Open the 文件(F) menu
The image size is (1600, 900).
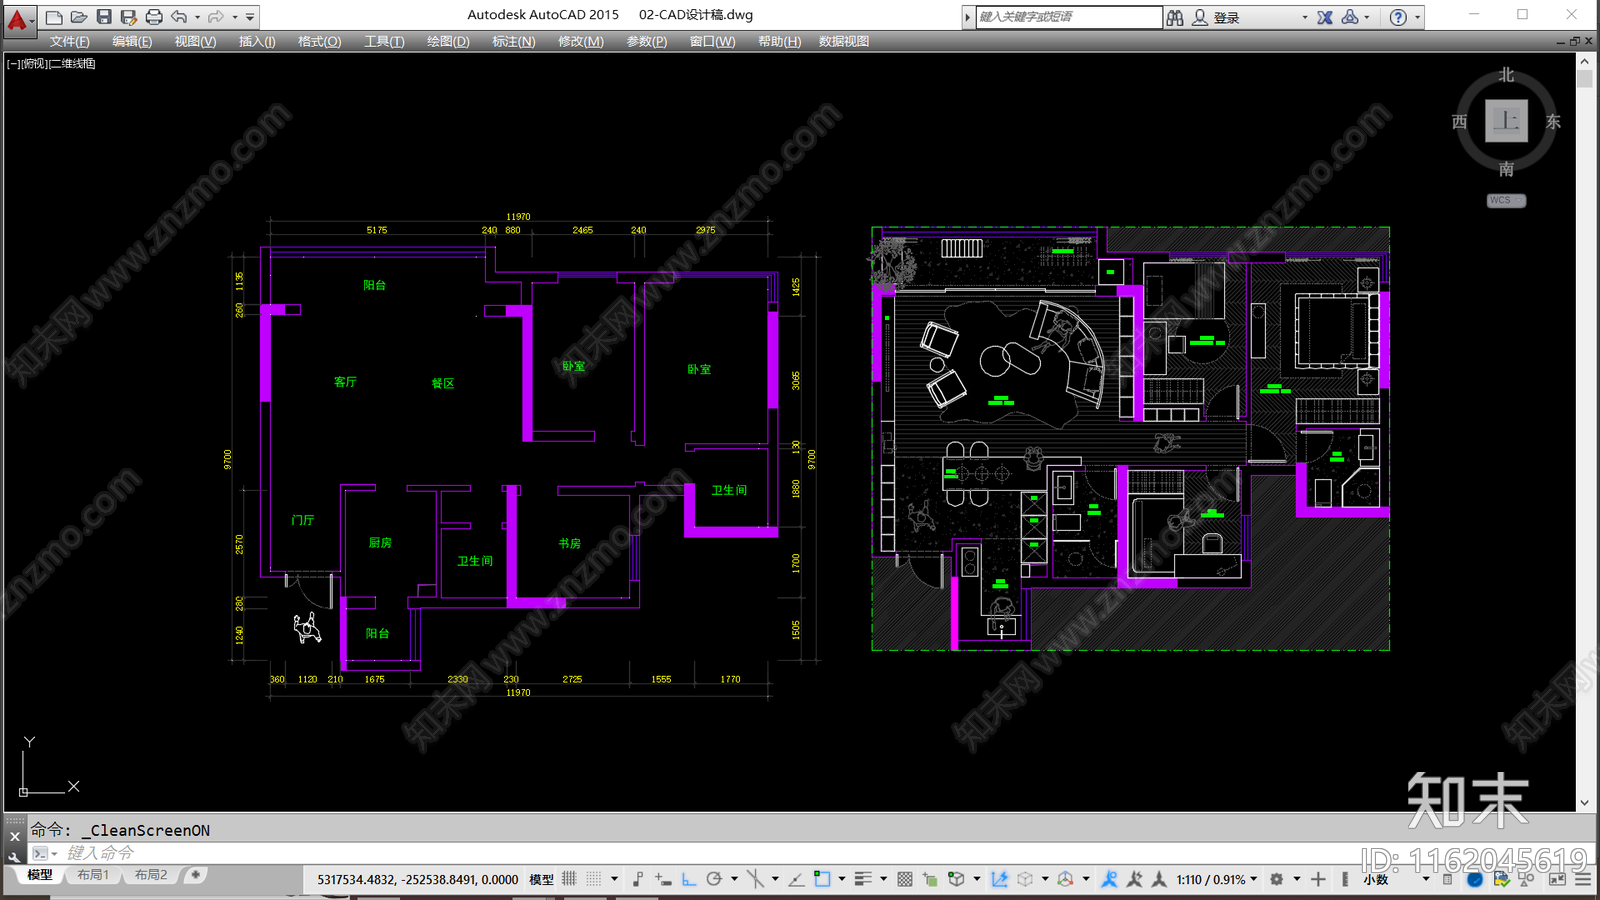pyautogui.click(x=70, y=41)
